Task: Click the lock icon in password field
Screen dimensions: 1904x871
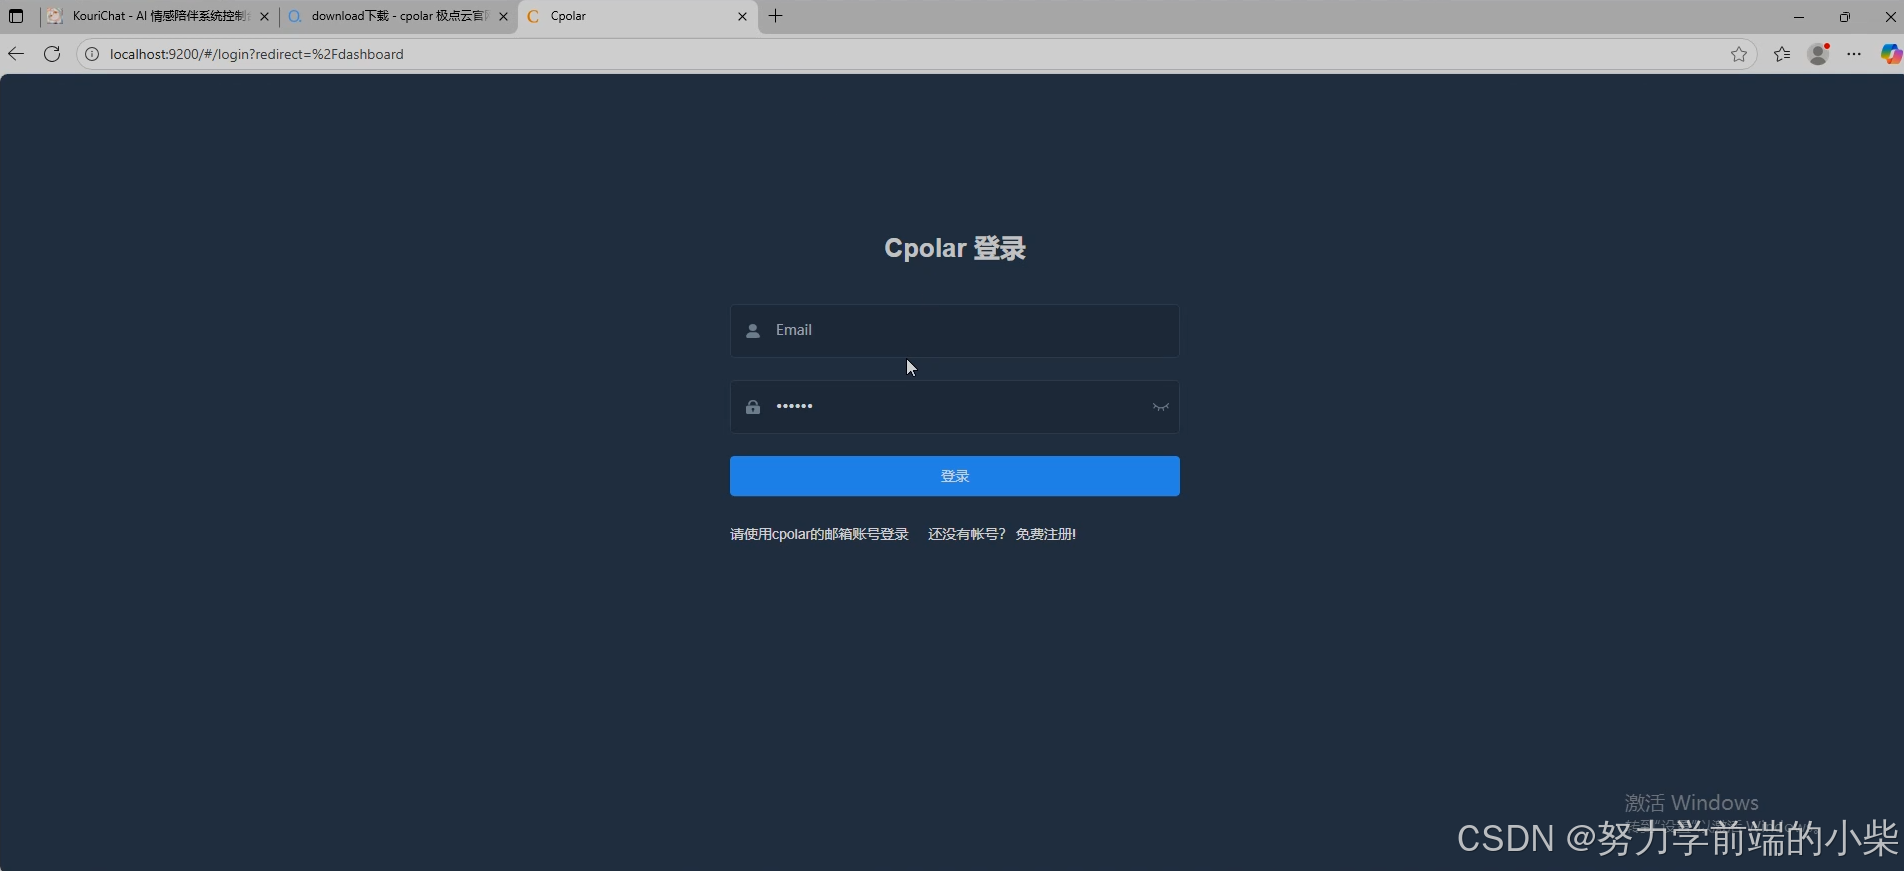Action: click(753, 407)
